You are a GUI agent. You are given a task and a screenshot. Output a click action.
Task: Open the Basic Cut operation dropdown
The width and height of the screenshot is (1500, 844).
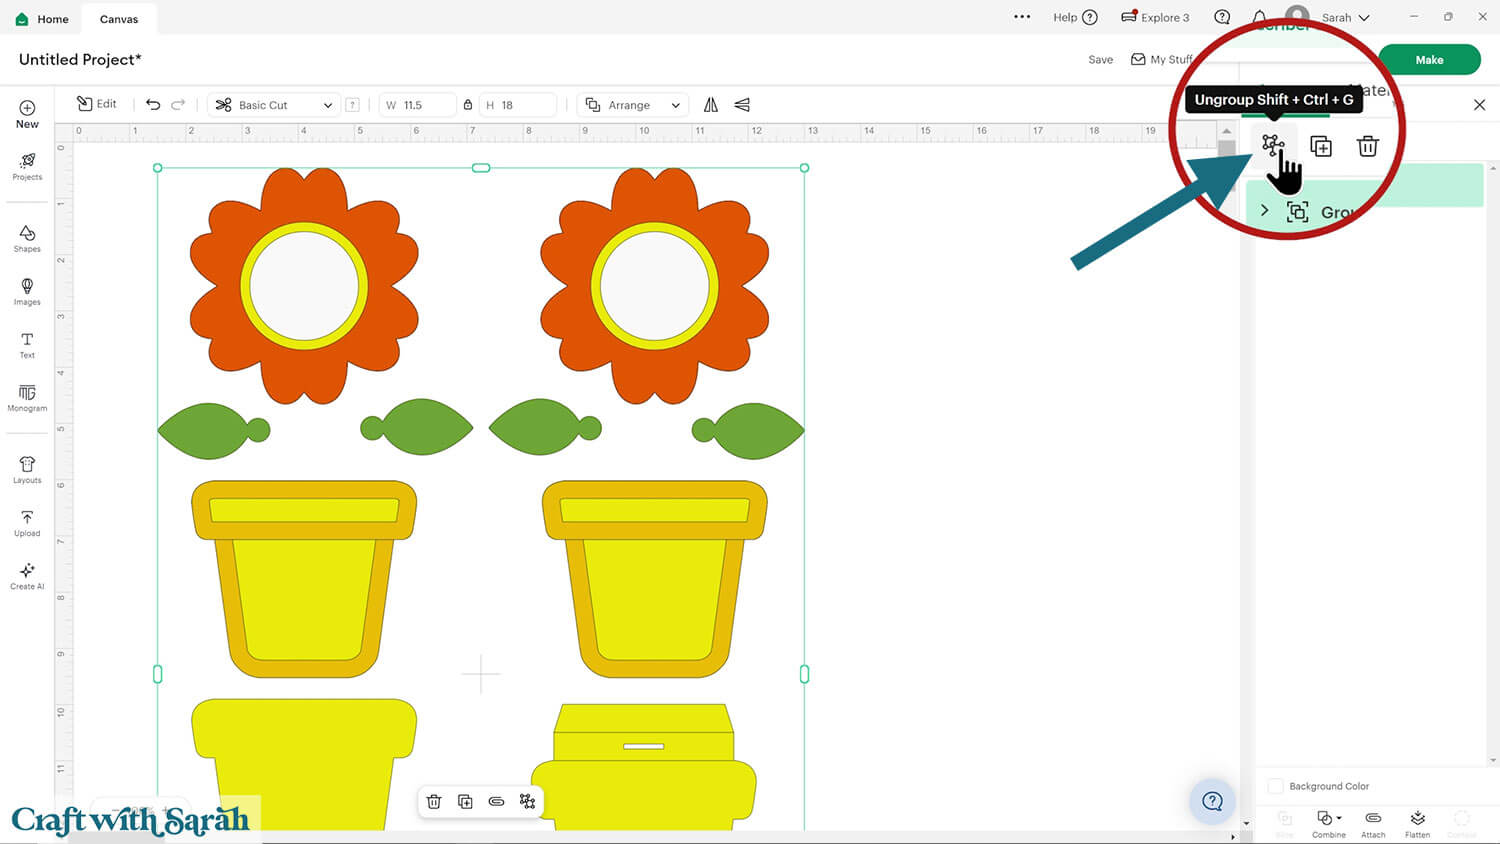click(274, 105)
